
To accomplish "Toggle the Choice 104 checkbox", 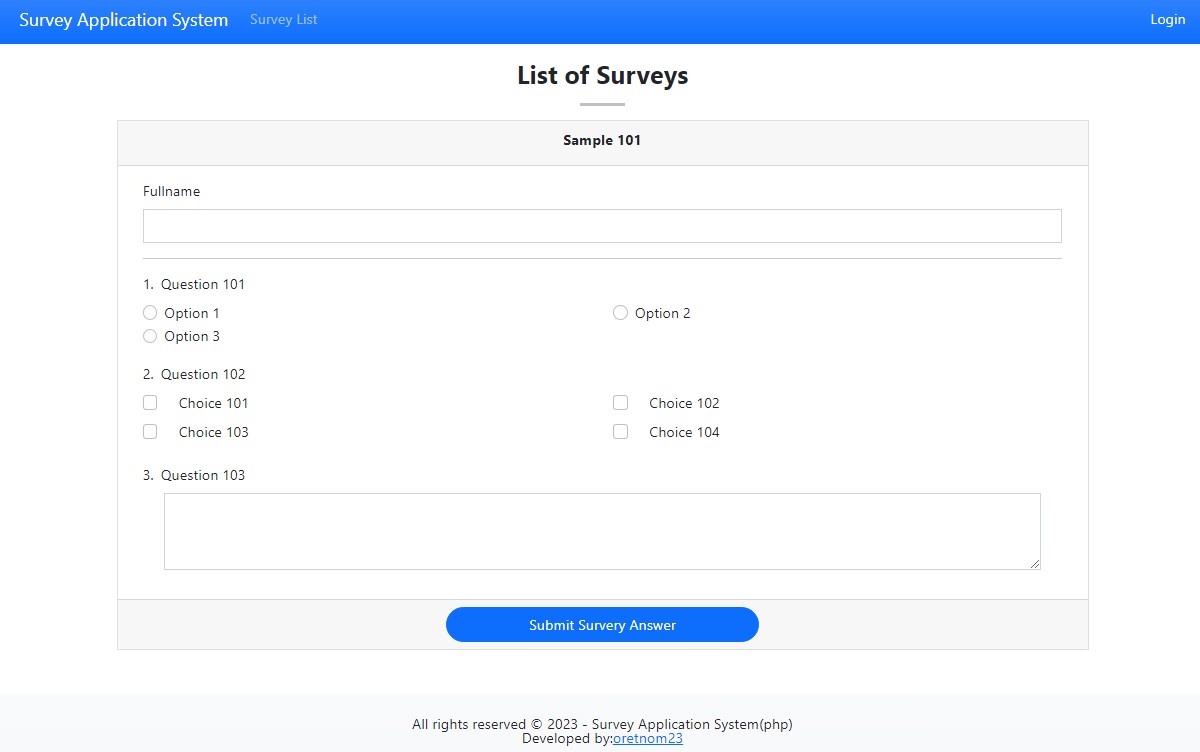I will pyautogui.click(x=620, y=432).
